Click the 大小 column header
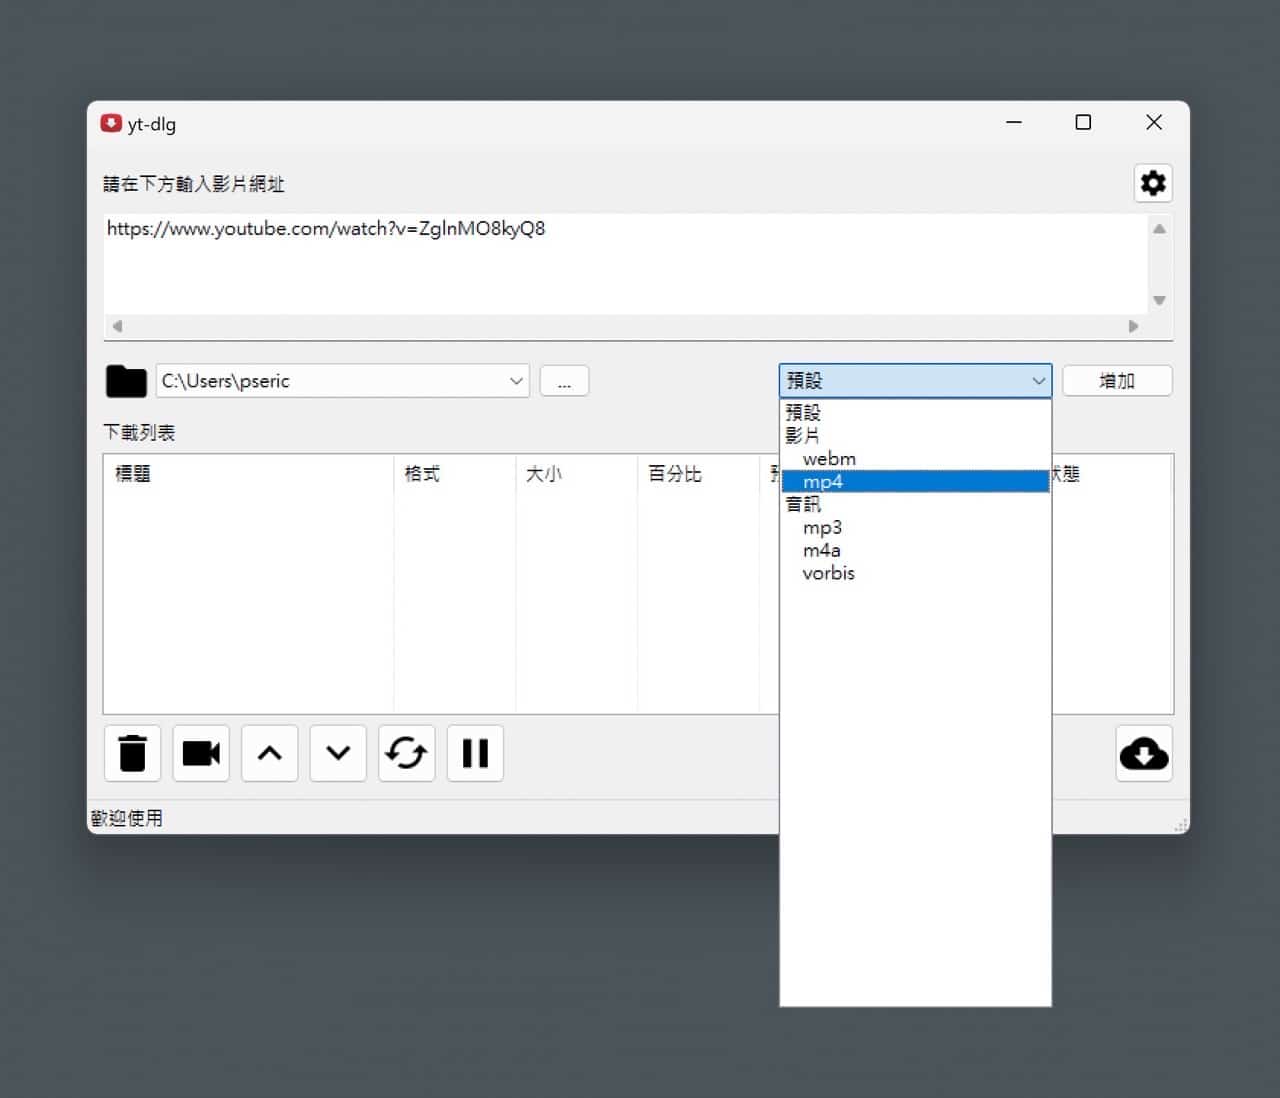1280x1098 pixels. 576,474
